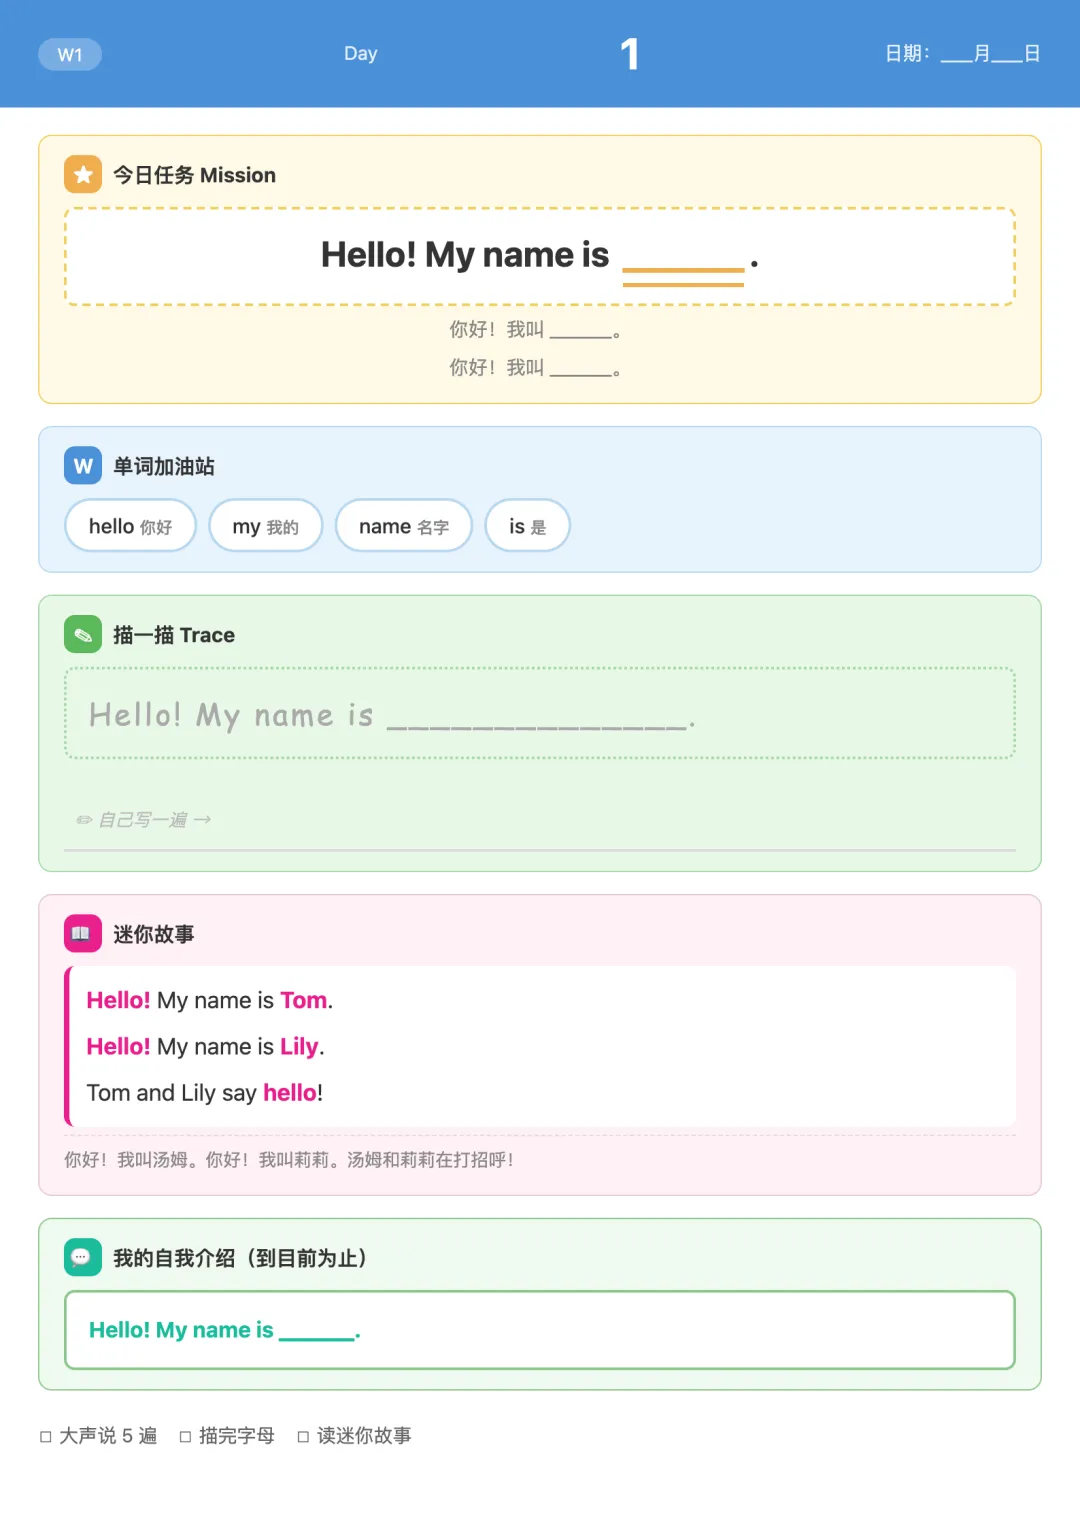The height and width of the screenshot is (1528, 1080).
Task: Select the W1 week badge
Action: click(x=70, y=54)
